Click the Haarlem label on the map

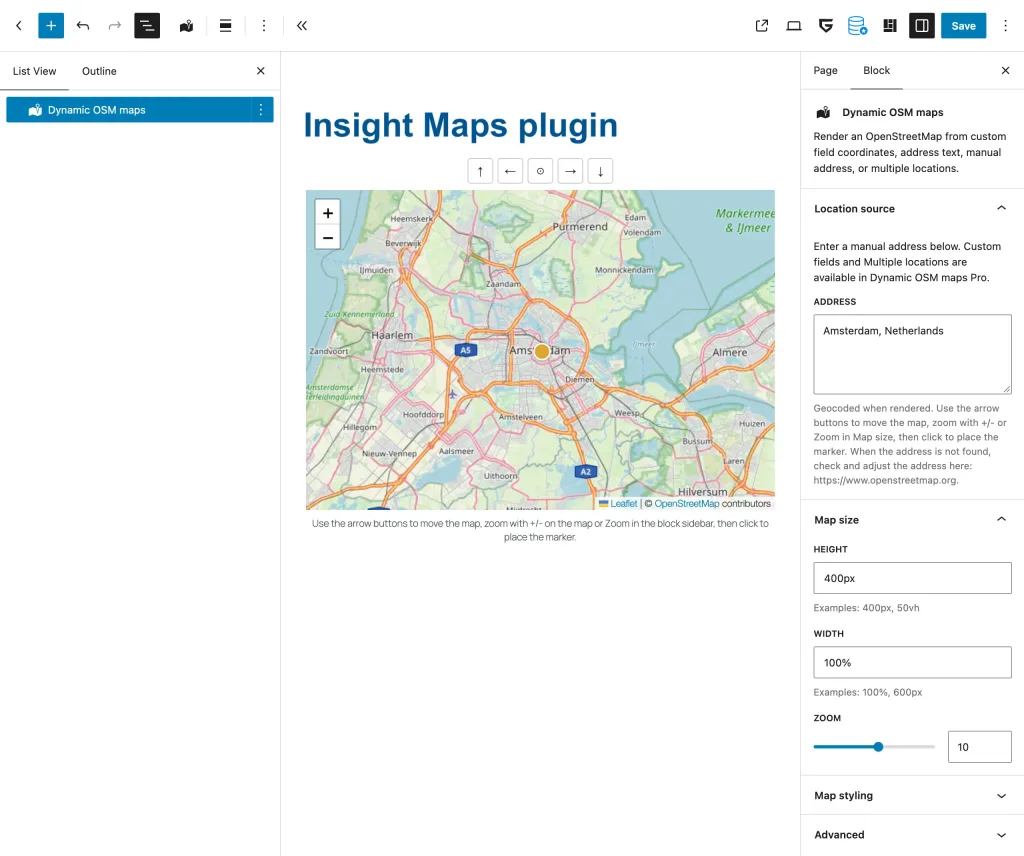[392, 335]
